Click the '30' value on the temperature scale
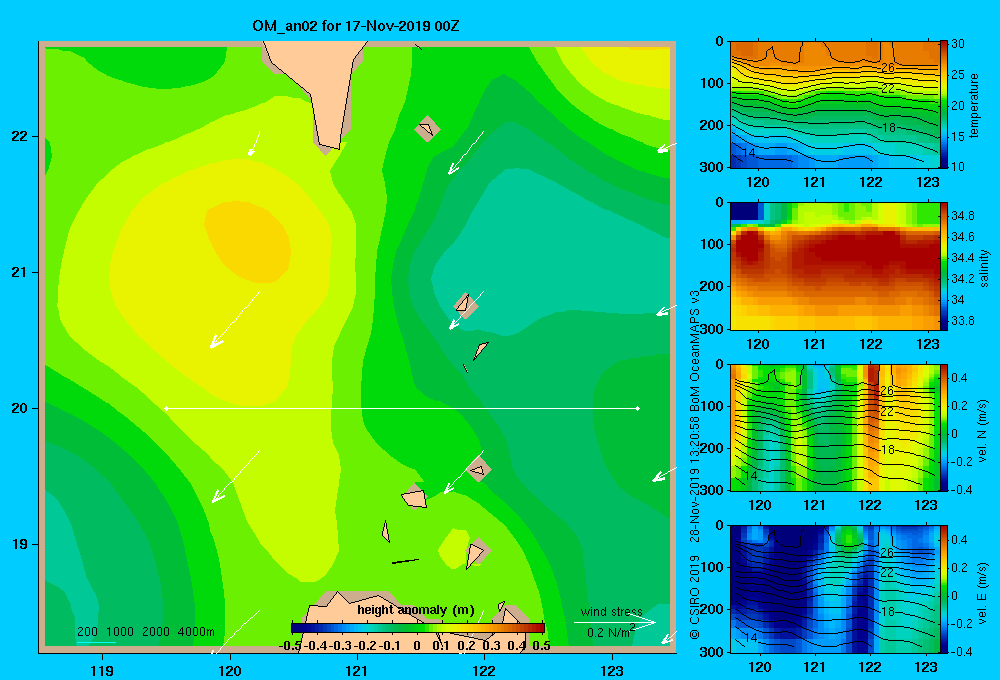1000x680 pixels. (958, 44)
